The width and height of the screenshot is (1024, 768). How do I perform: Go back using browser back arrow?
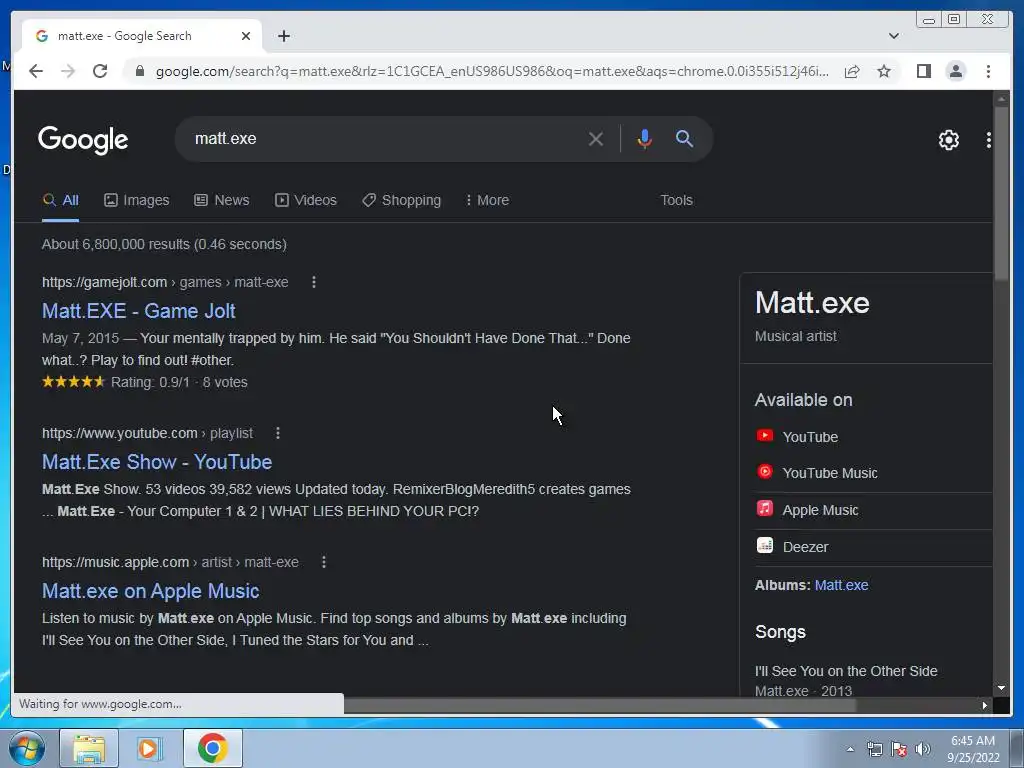point(36,71)
